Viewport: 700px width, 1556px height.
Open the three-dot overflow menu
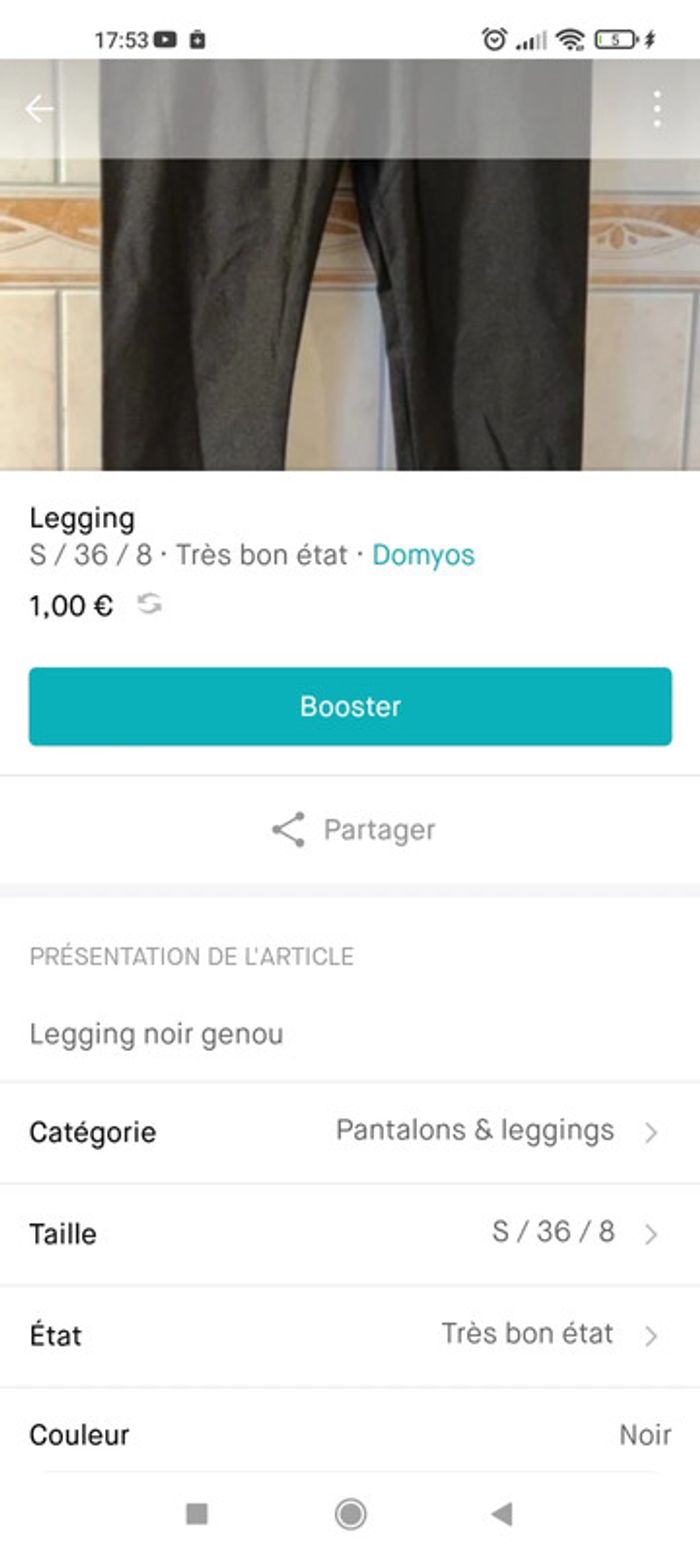656,109
